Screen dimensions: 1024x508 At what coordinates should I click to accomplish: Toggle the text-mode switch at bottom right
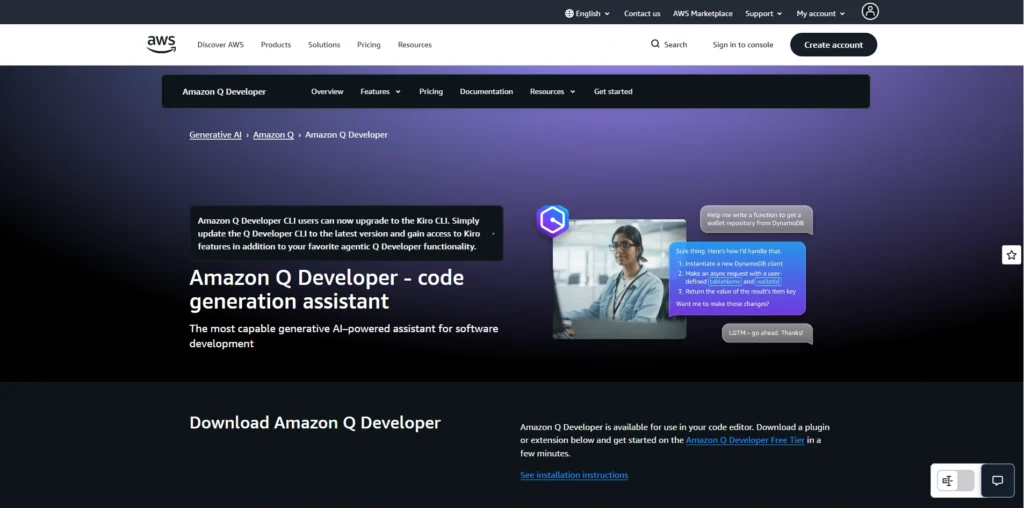pos(955,481)
